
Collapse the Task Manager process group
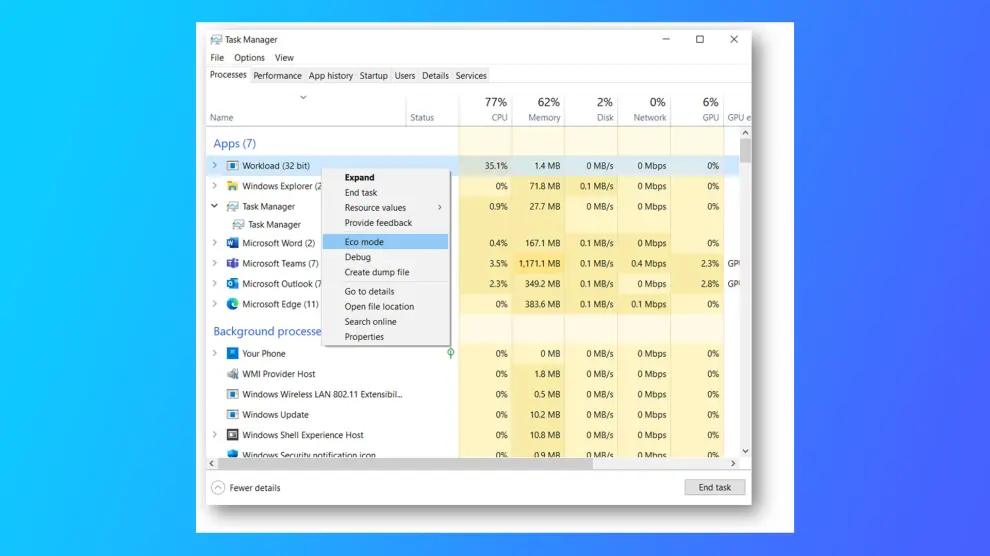point(214,207)
